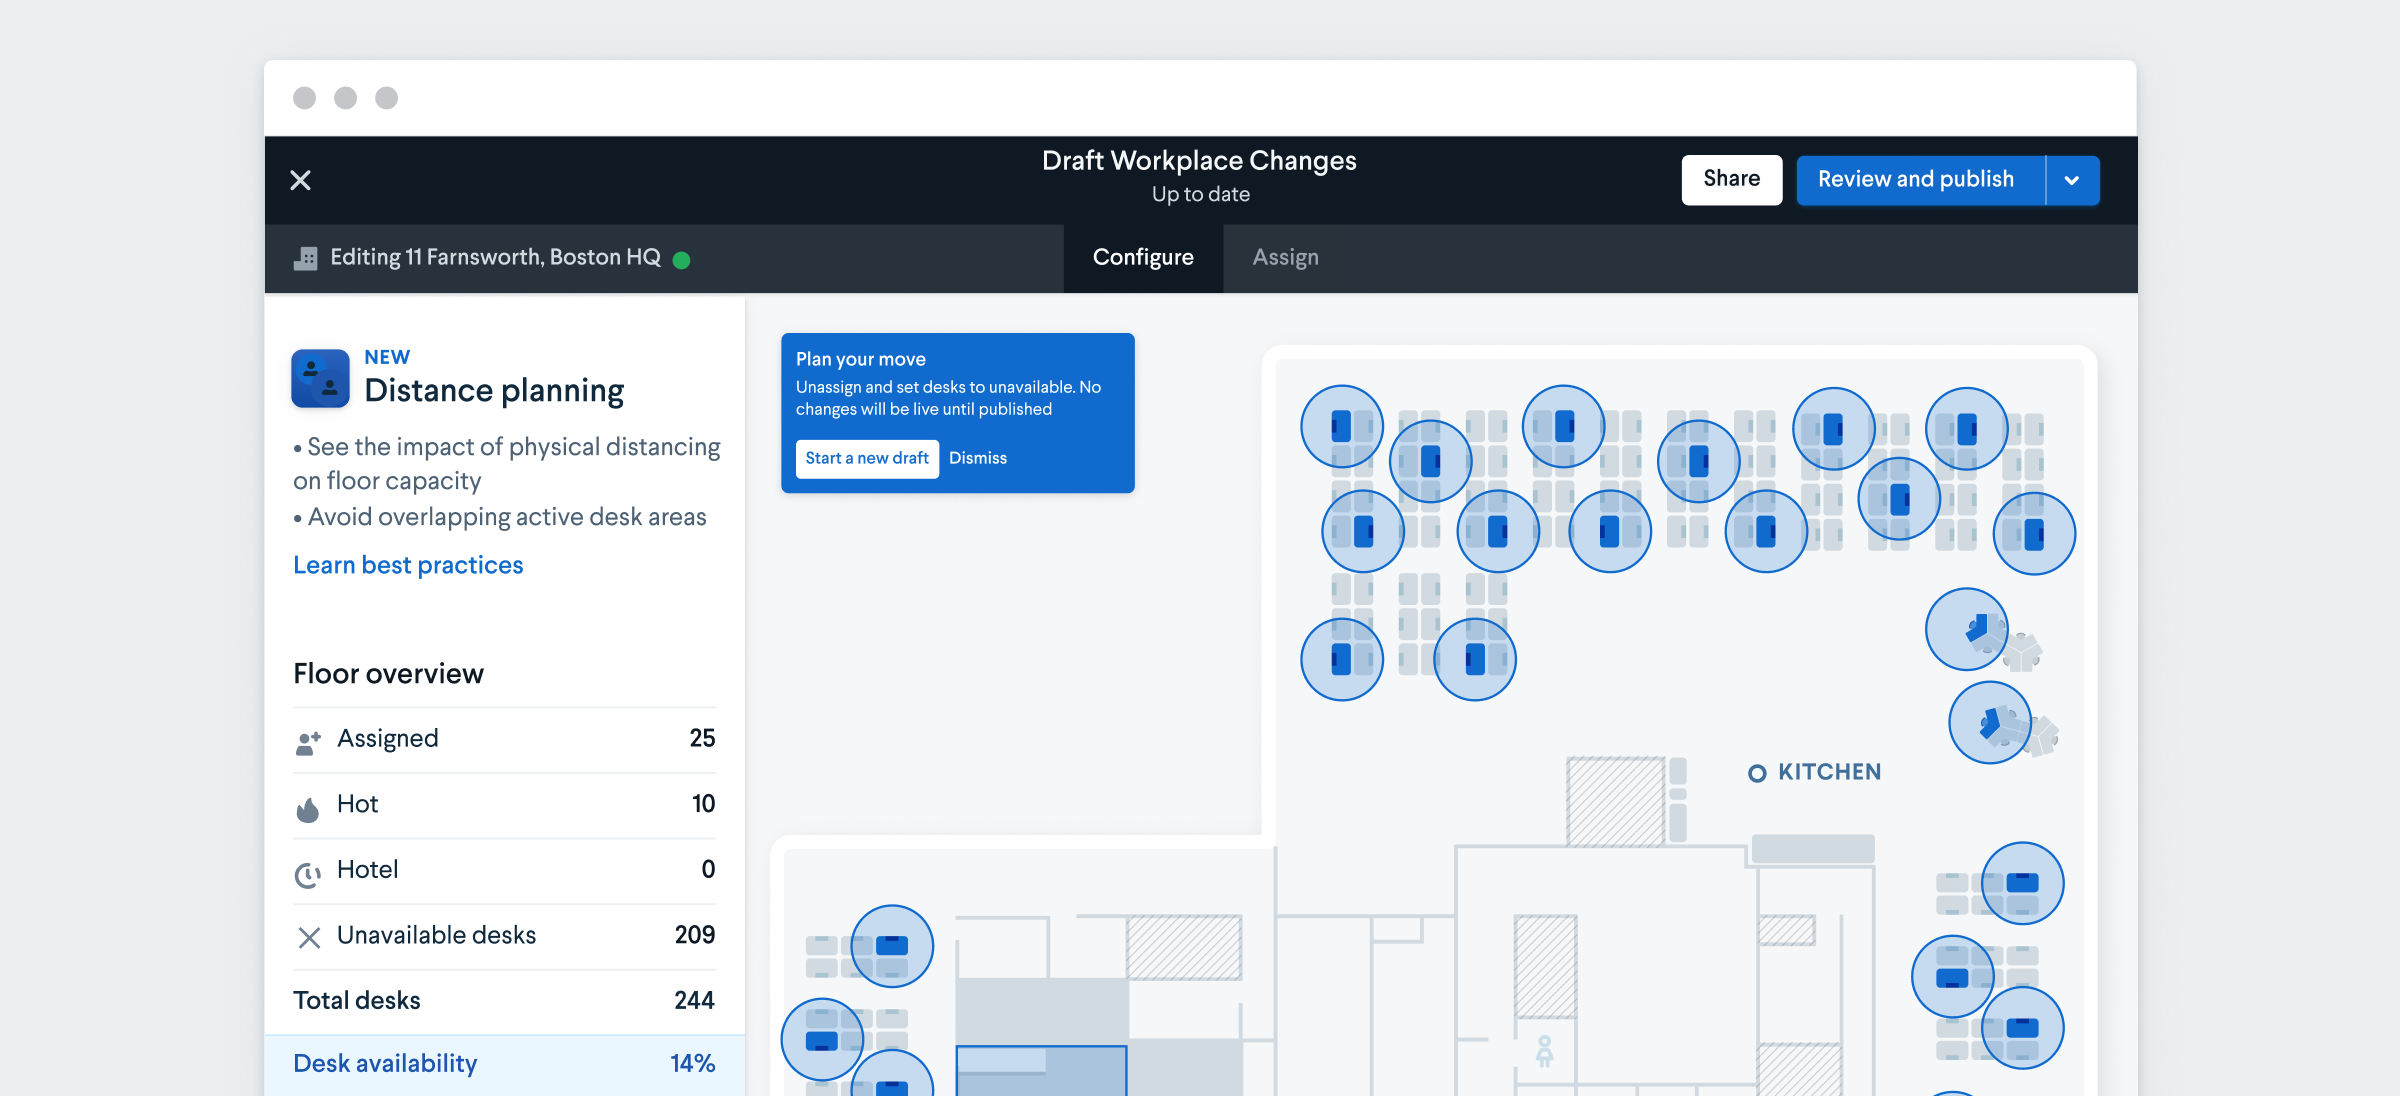Click Review and publish button
Image resolution: width=2400 pixels, height=1096 pixels.
(1920, 179)
